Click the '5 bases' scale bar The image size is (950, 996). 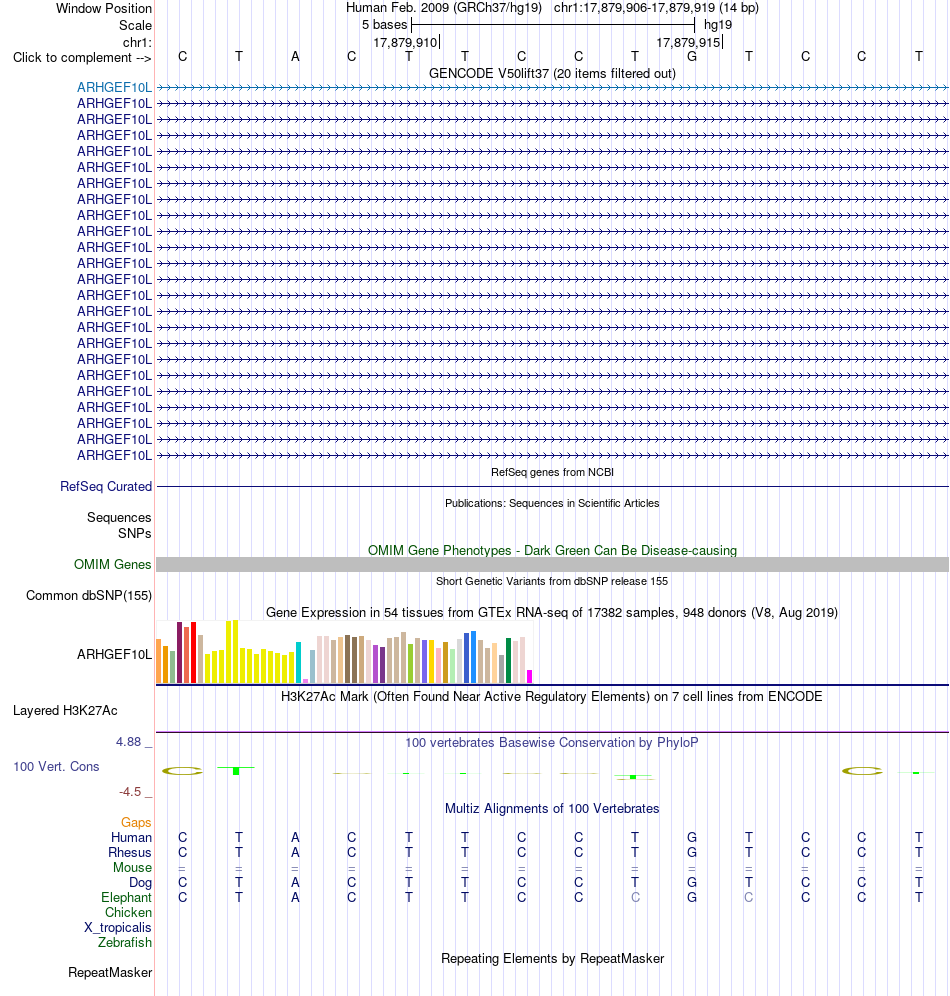click(552, 25)
